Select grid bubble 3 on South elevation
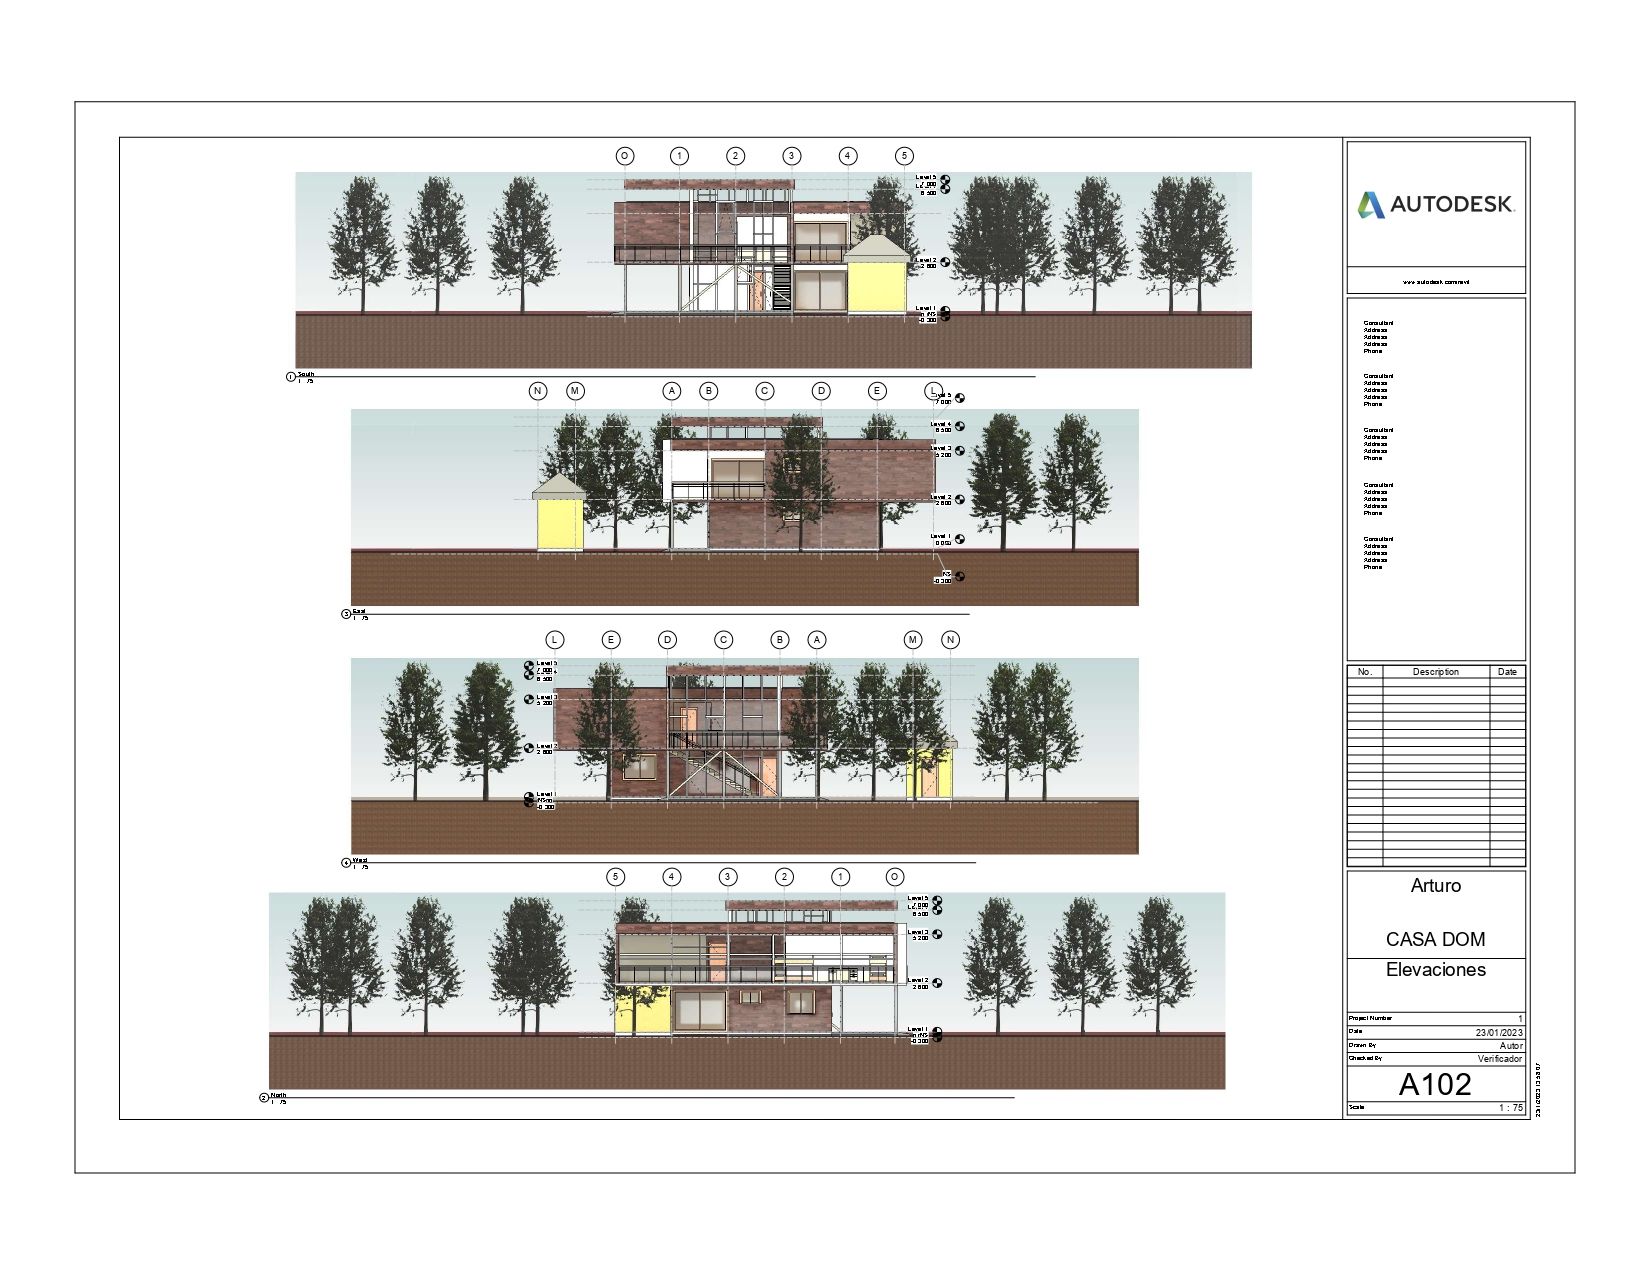Screen dimensions: 1650x1275 coord(792,156)
